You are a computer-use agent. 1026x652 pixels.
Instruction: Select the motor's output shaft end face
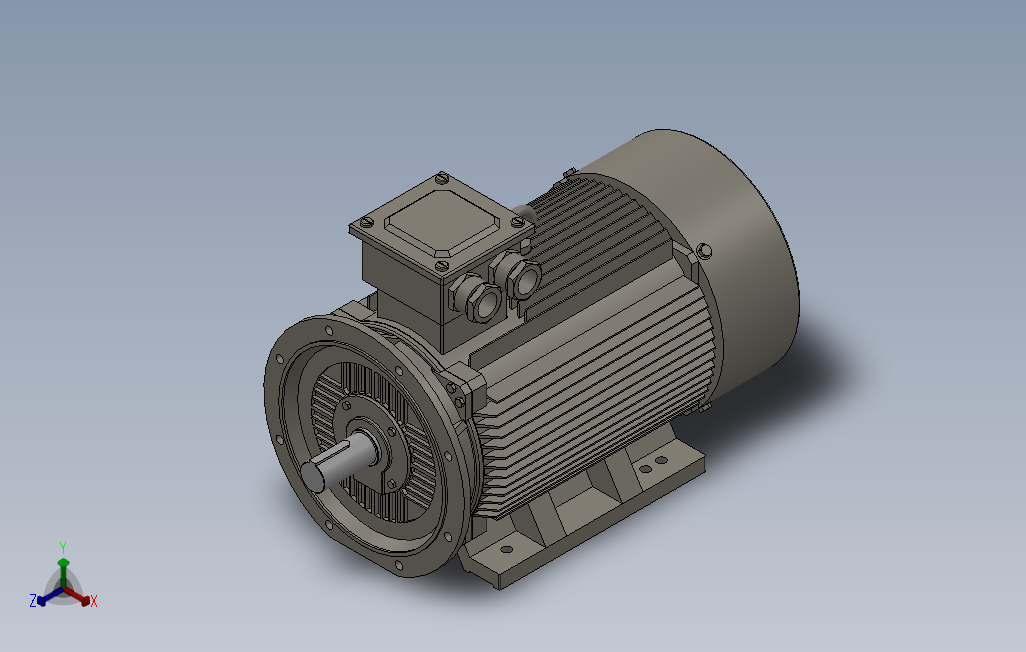312,476
